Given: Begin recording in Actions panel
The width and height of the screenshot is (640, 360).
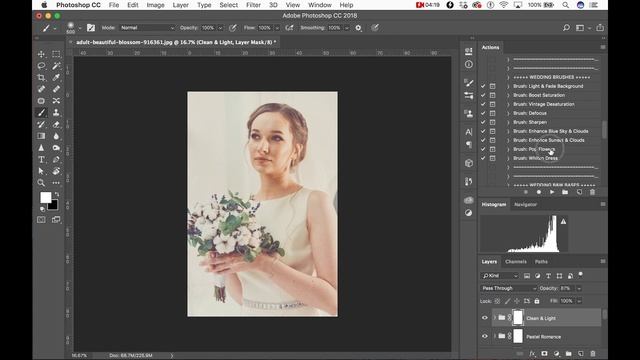Looking at the screenshot, I should click(539, 192).
